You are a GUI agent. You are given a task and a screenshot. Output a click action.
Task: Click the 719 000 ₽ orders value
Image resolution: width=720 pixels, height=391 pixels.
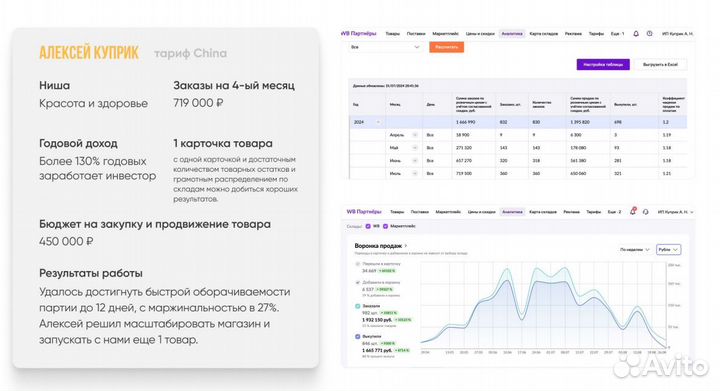pyautogui.click(x=198, y=103)
